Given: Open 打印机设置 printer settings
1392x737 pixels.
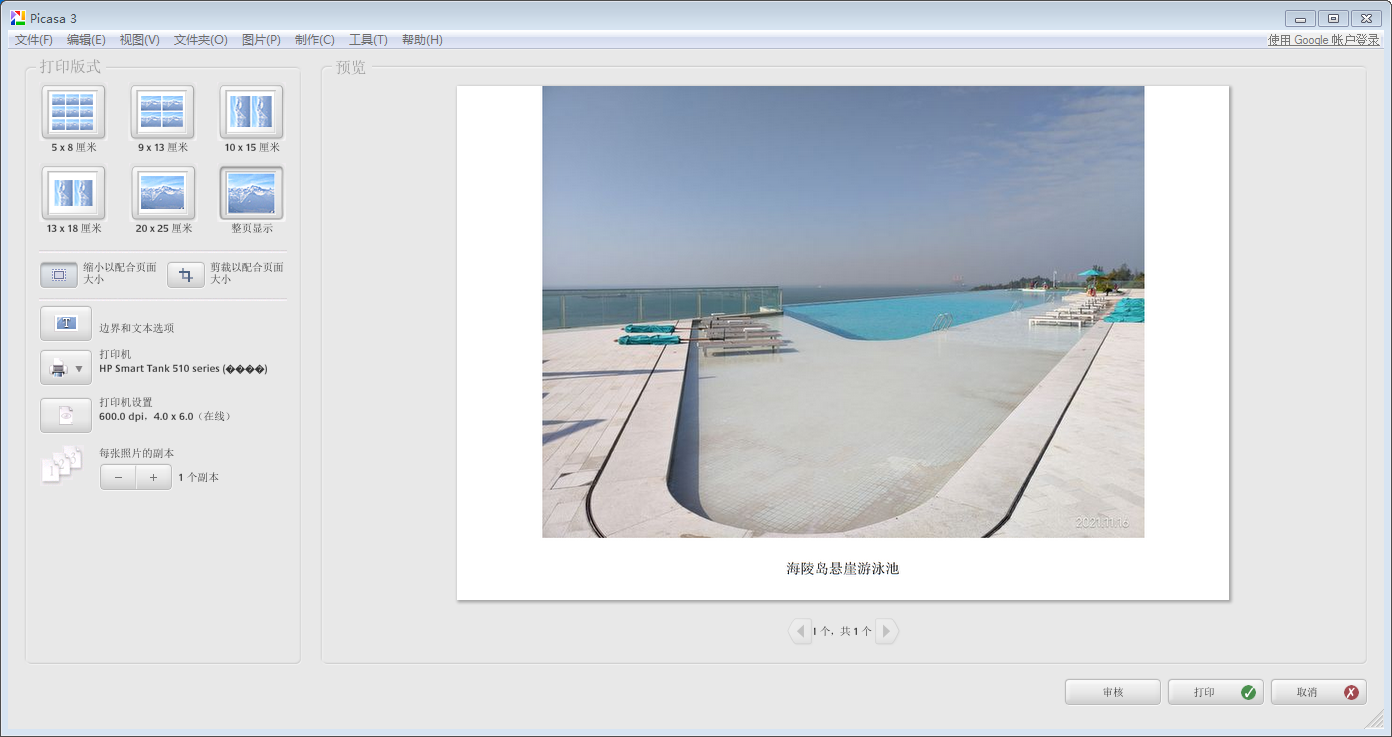Looking at the screenshot, I should click(x=66, y=415).
